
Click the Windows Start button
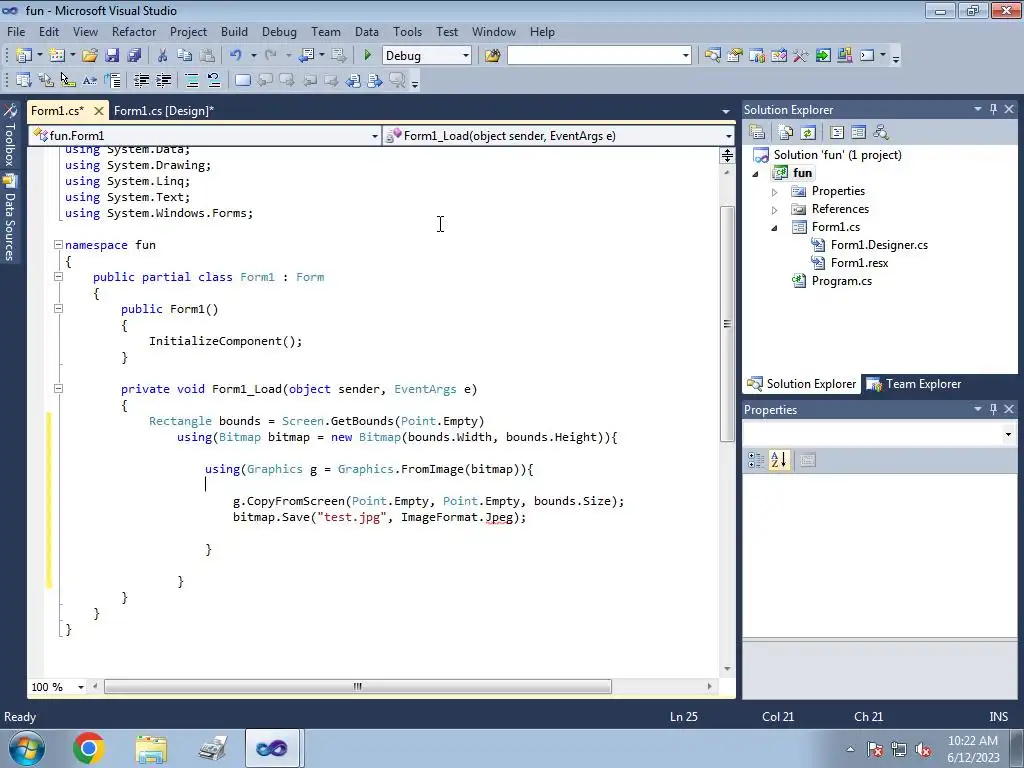(26, 748)
